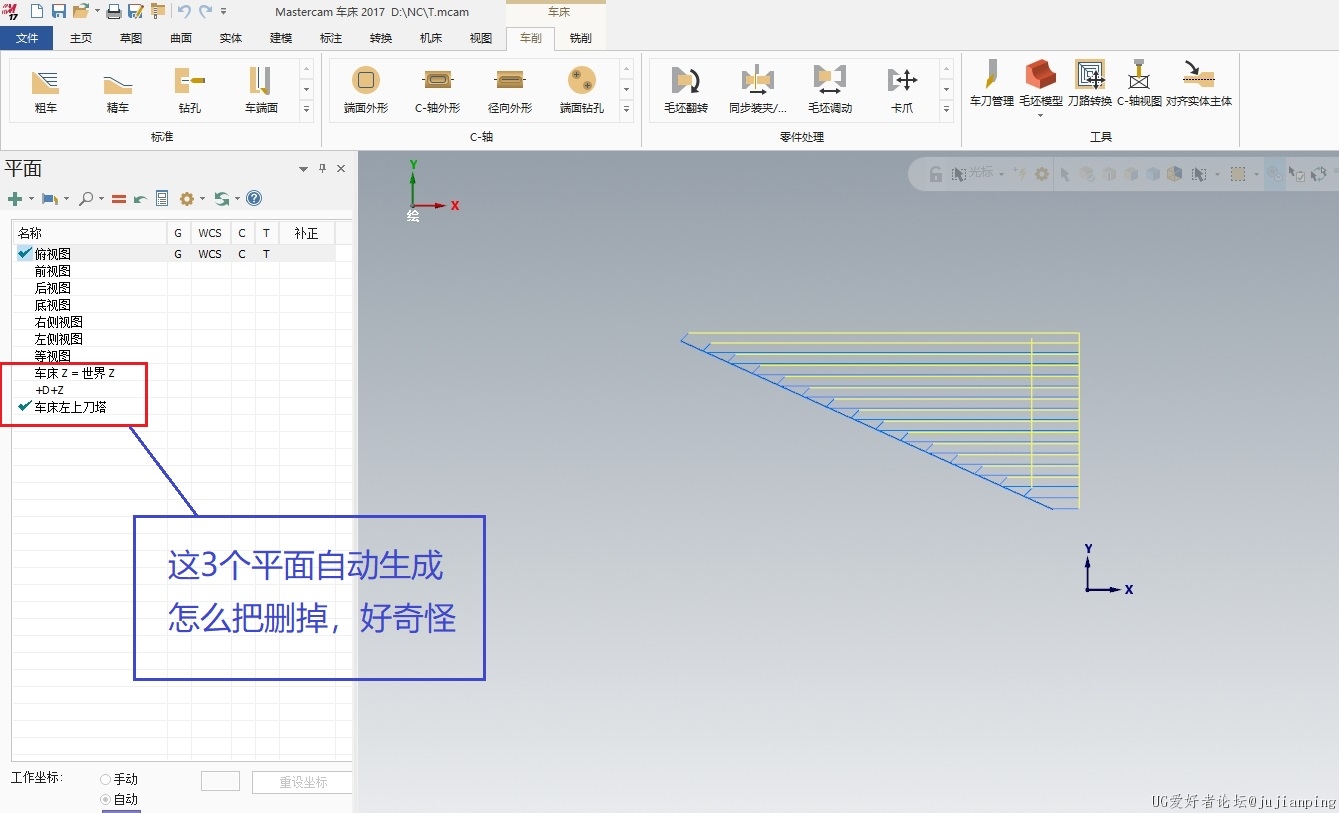Expand the C-轴 gallery more arrow

(x=626, y=108)
